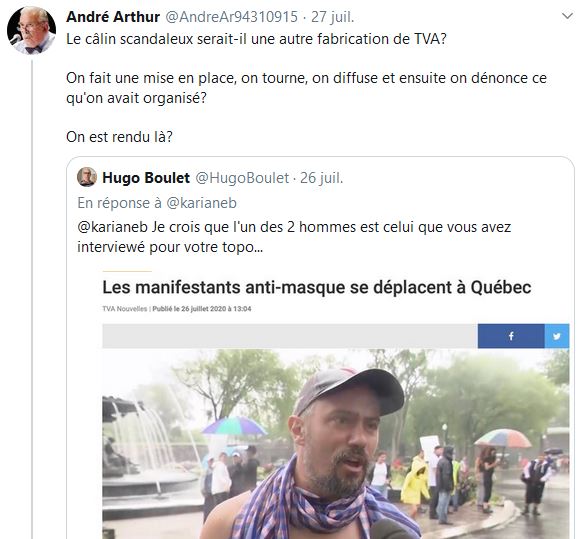The height and width of the screenshot is (539, 582).
Task: Click the gray bar above the video
Action: (x=290, y=336)
